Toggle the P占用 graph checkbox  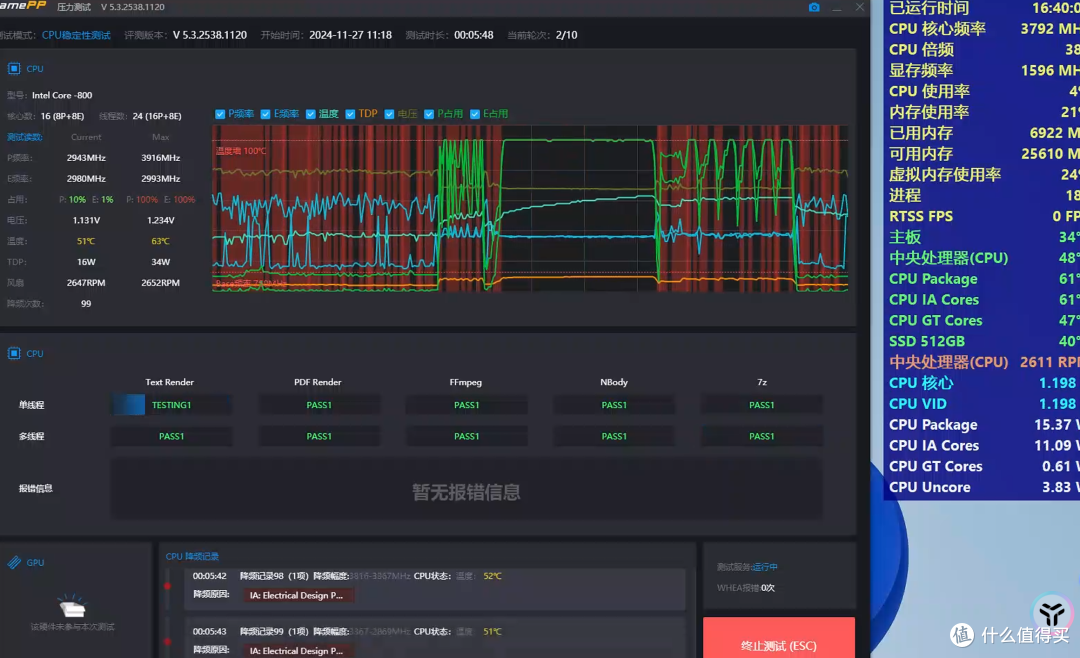[x=428, y=114]
